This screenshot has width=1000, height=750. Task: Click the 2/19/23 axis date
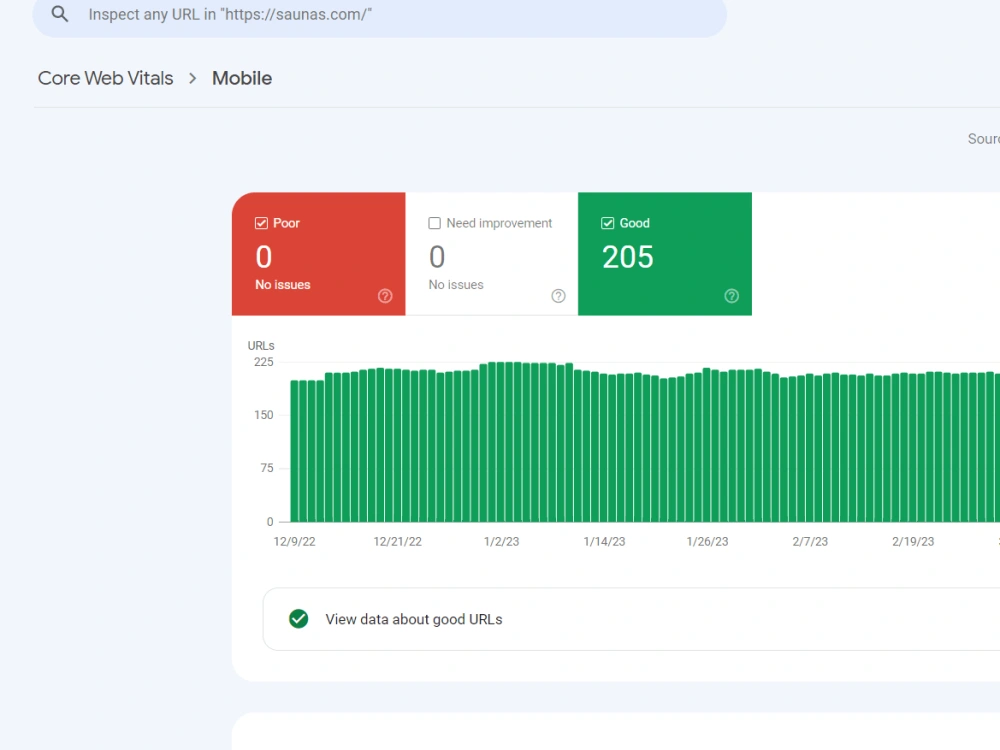click(x=913, y=541)
